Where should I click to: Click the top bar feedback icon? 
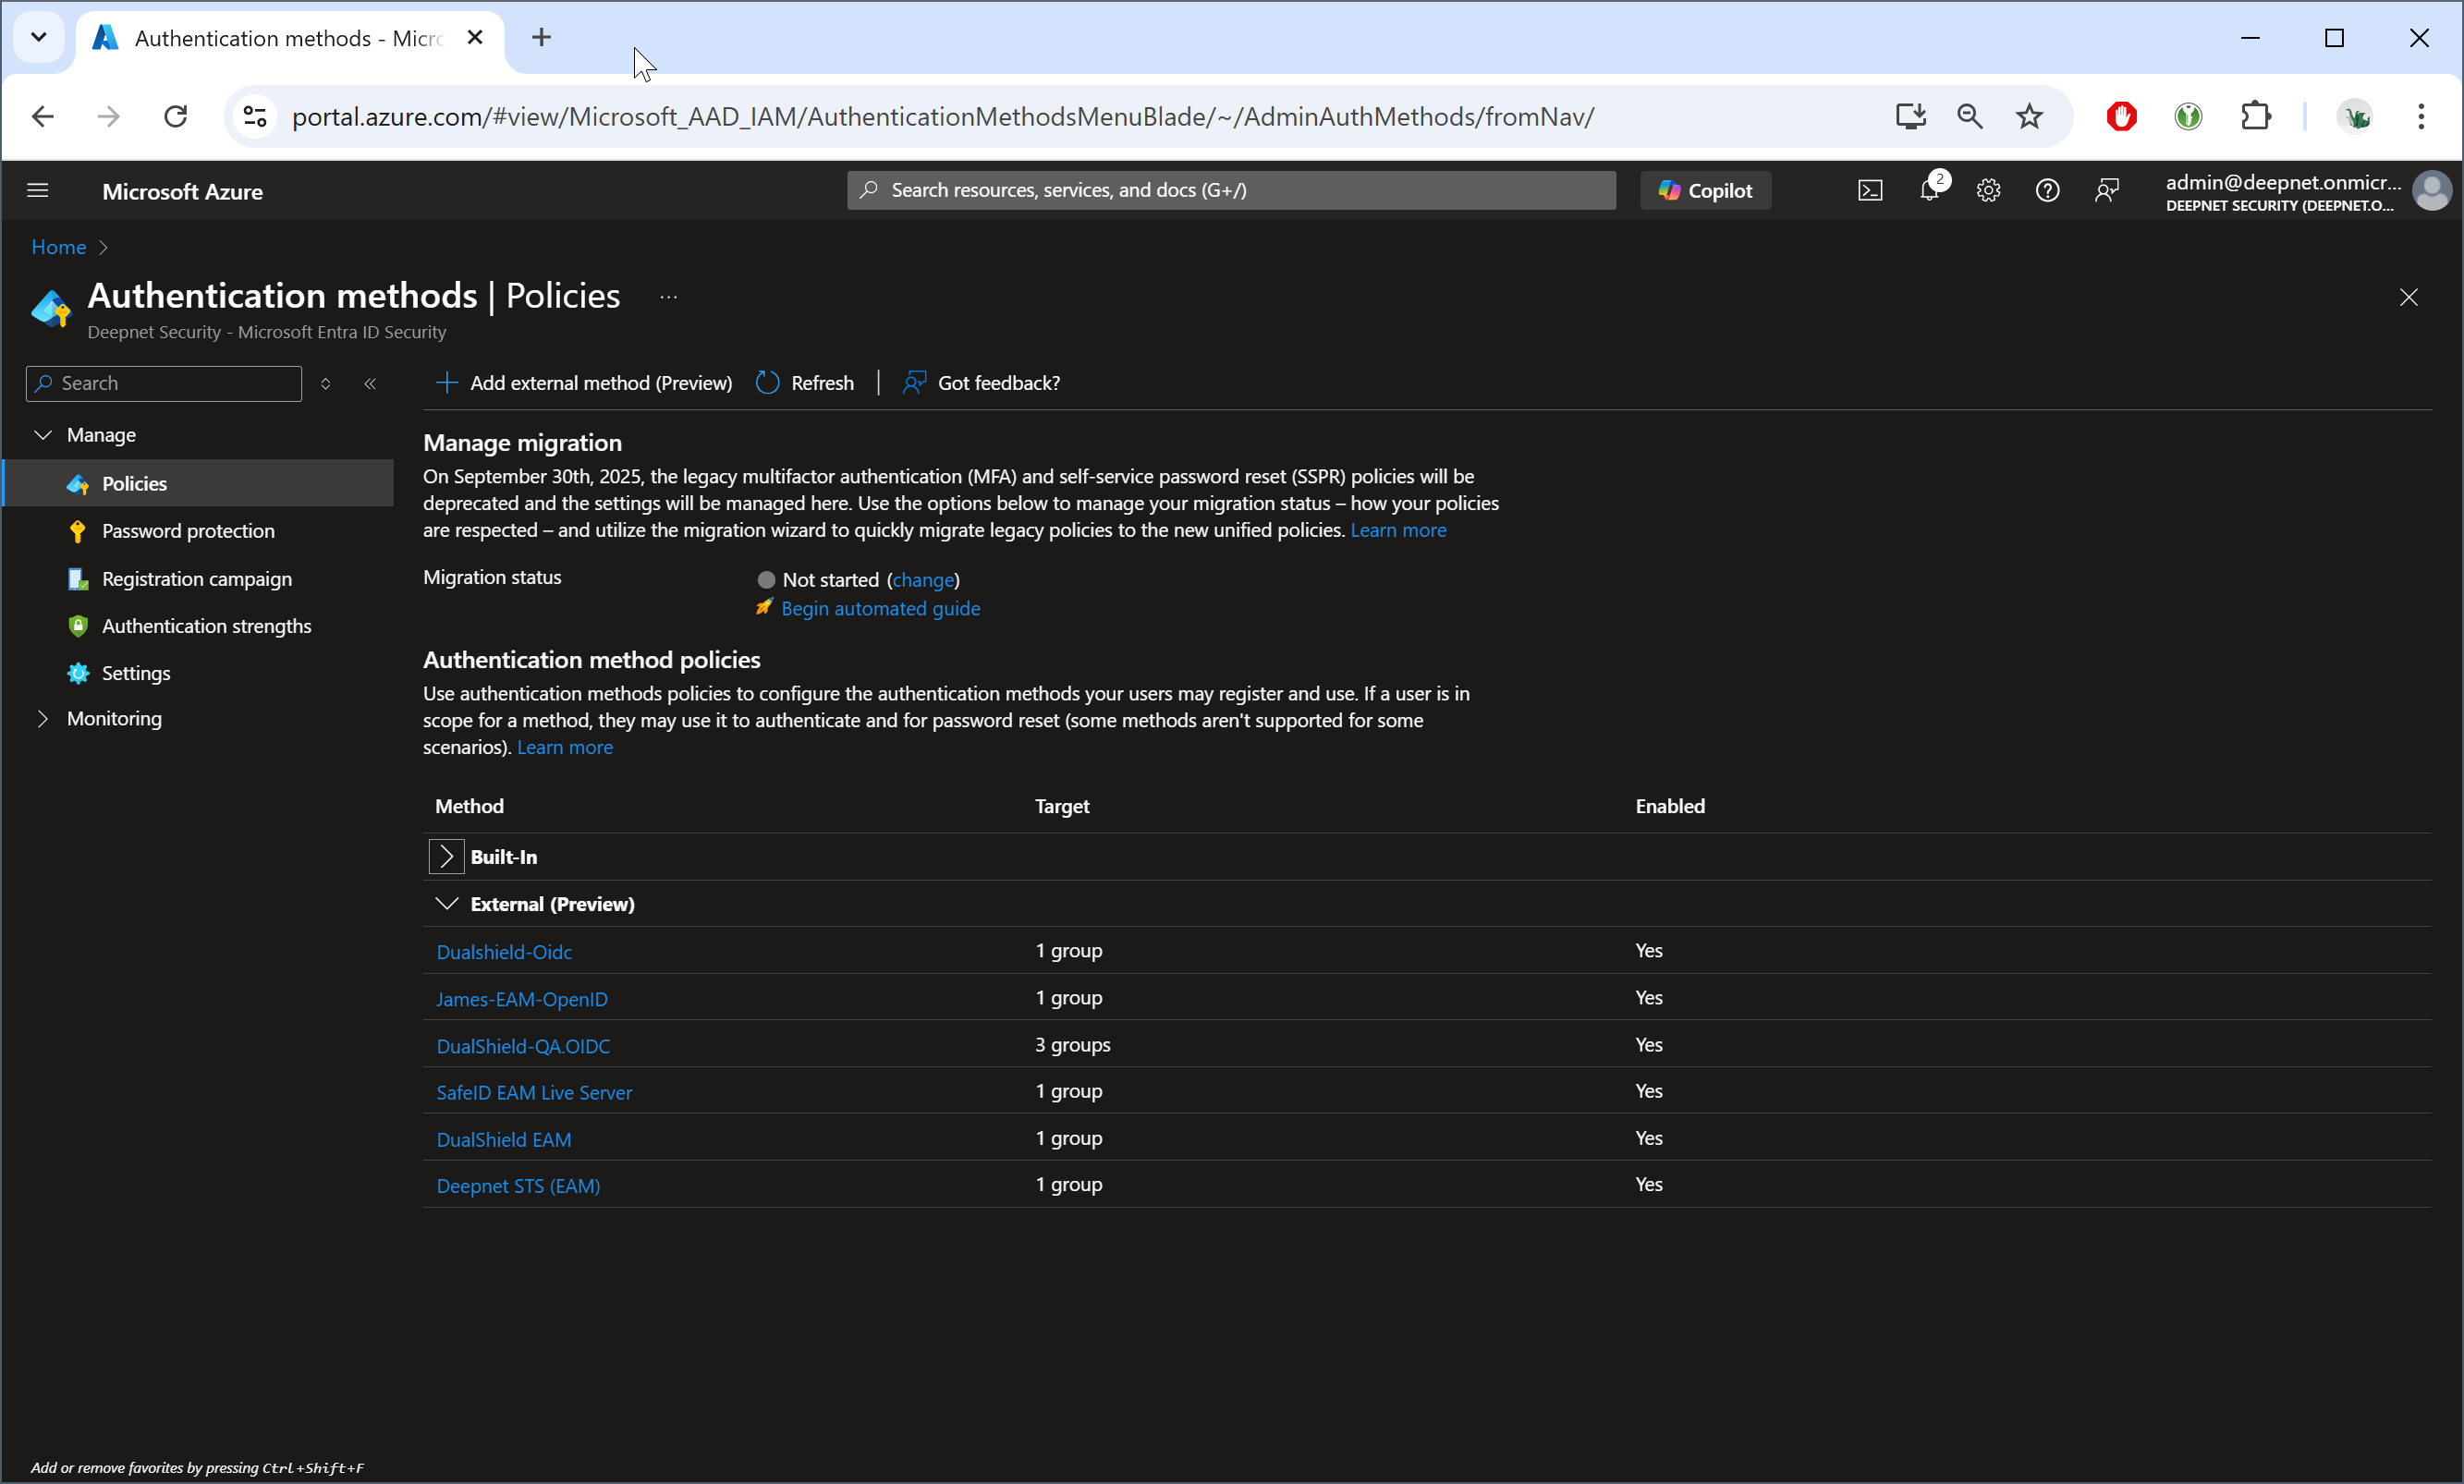point(2106,190)
